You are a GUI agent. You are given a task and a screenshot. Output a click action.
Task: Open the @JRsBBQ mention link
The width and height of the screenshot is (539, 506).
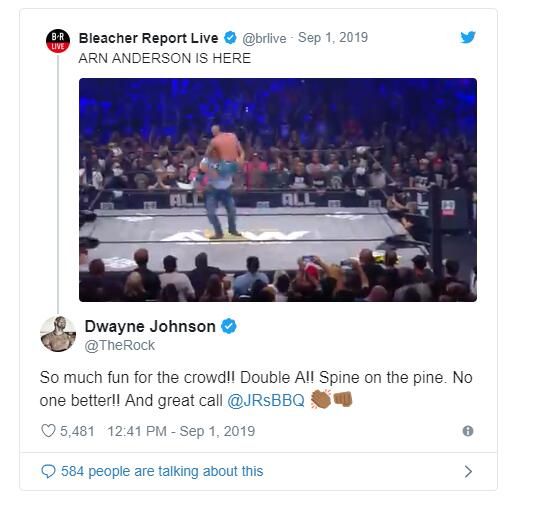(266, 400)
